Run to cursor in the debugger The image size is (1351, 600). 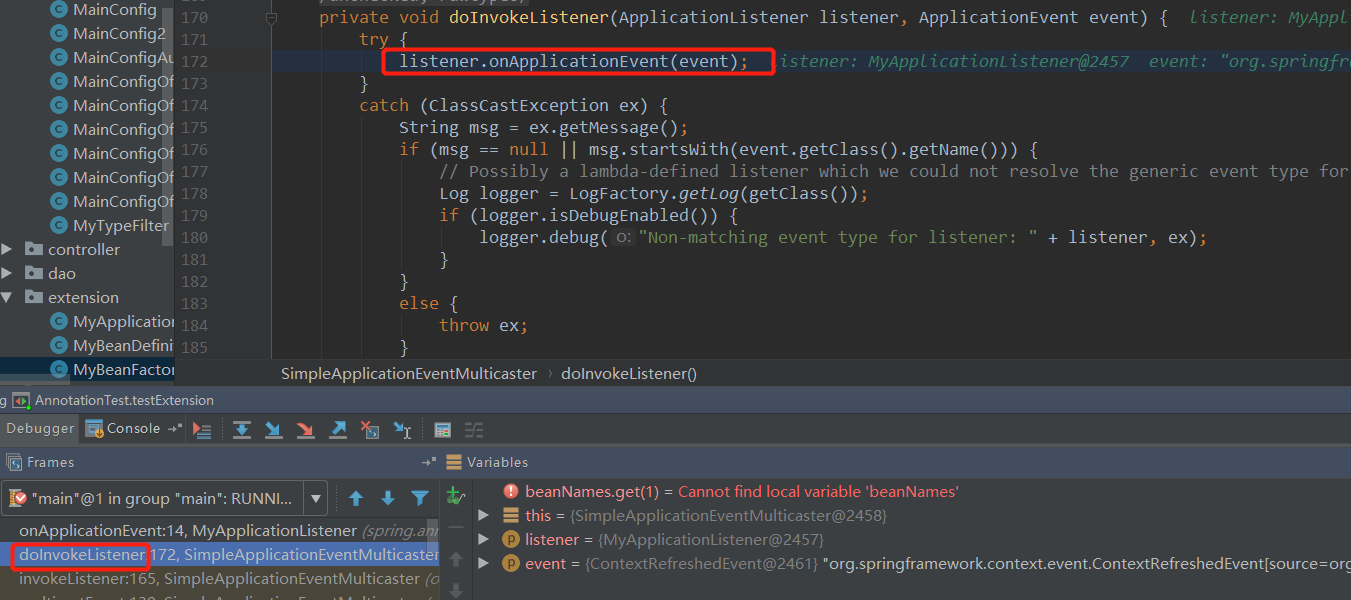[402, 430]
